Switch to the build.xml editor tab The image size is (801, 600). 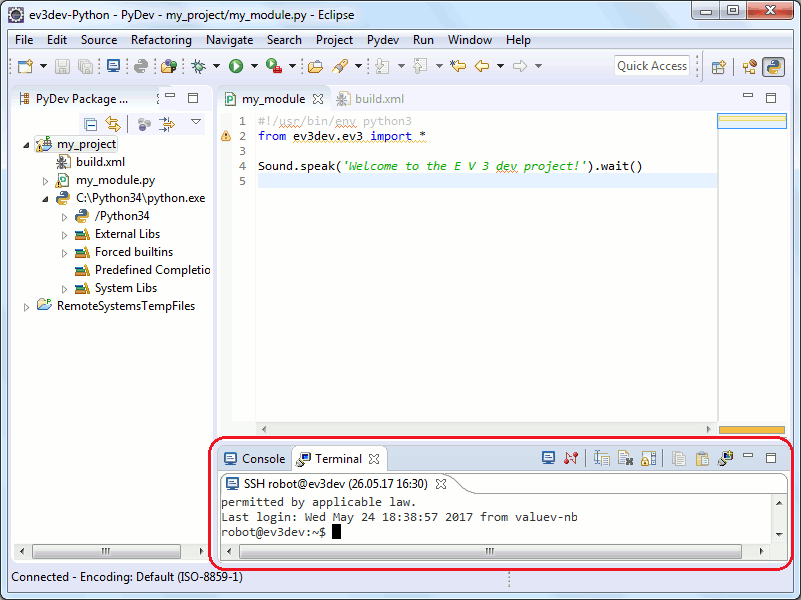(x=370, y=99)
